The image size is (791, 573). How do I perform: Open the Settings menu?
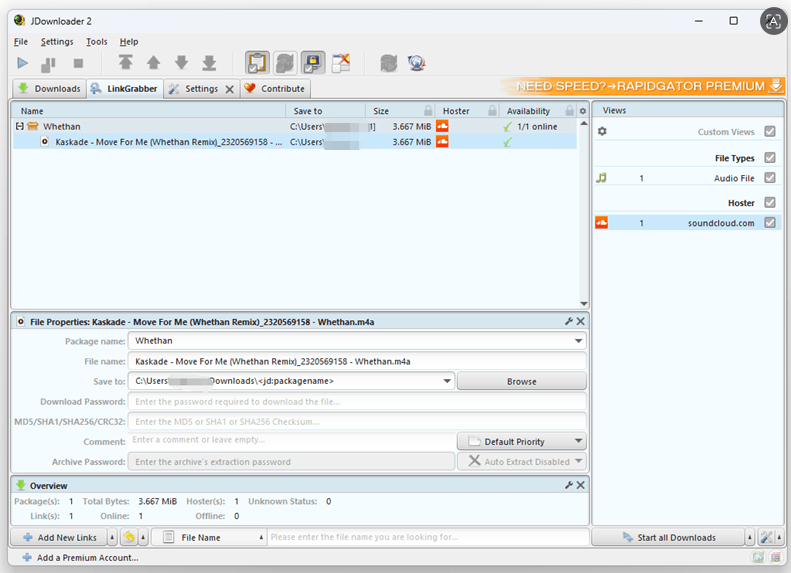coord(57,42)
